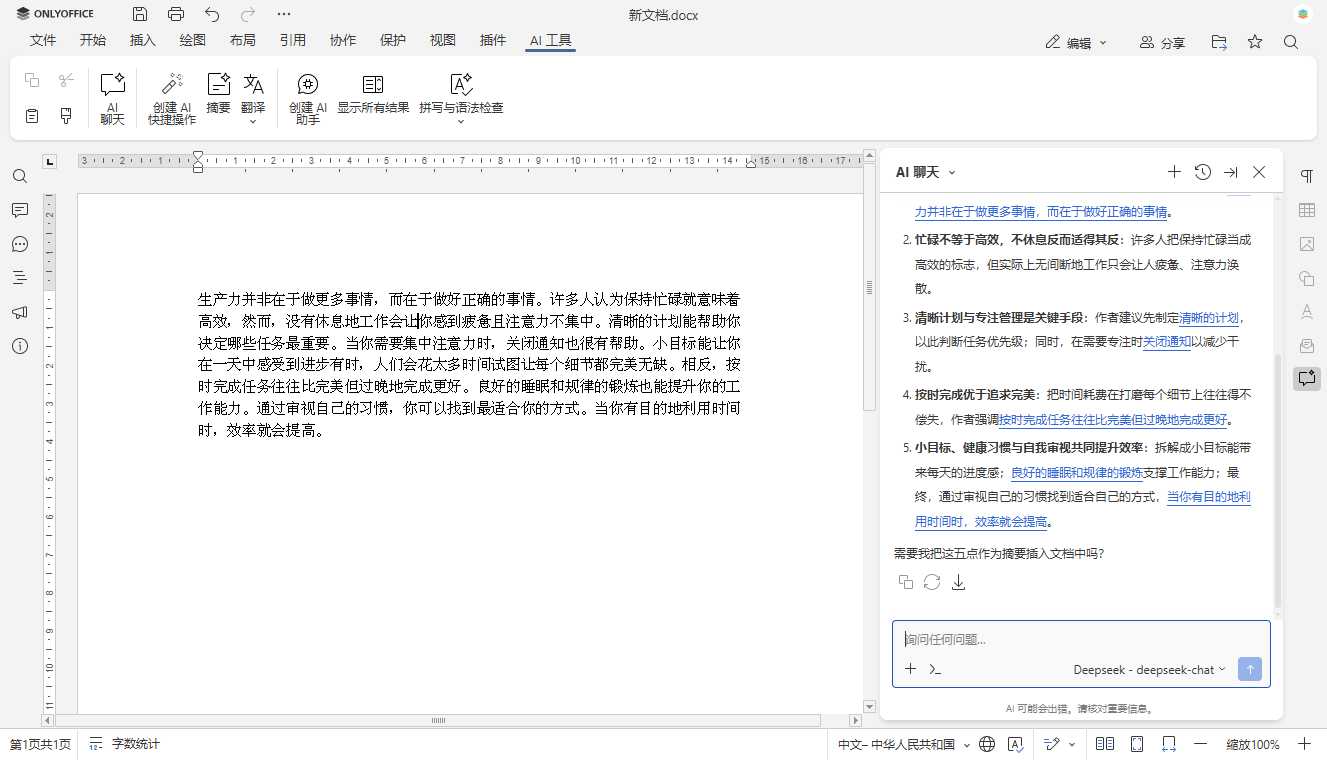Expand the 翻译 dropdown arrow
1327x760 pixels.
click(253, 121)
